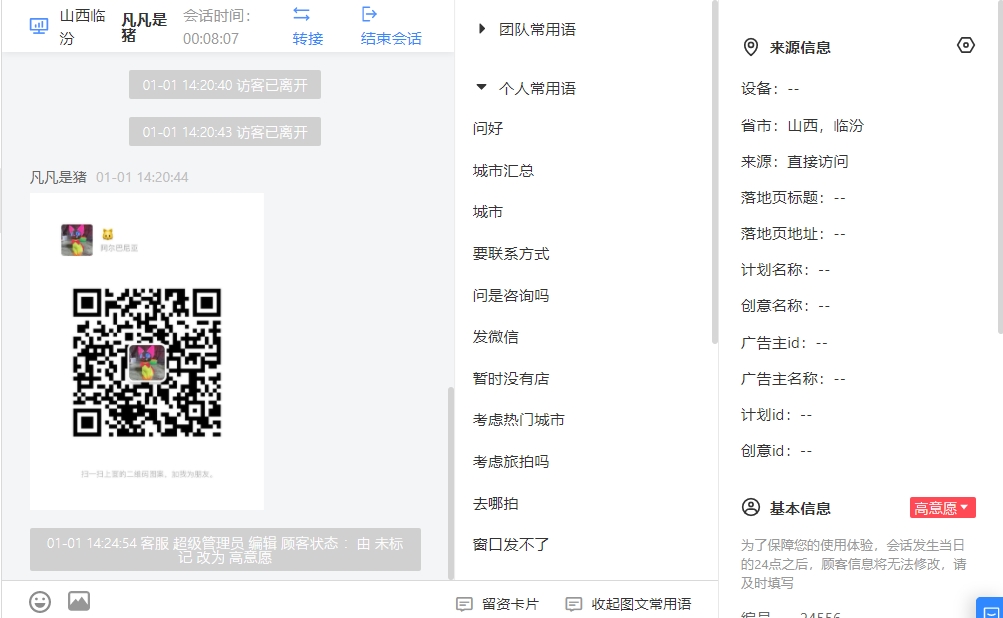Image resolution: width=1003 pixels, height=618 pixels.
Task: Click the monitor device icon beside 山西临汾
Action: coord(38,26)
